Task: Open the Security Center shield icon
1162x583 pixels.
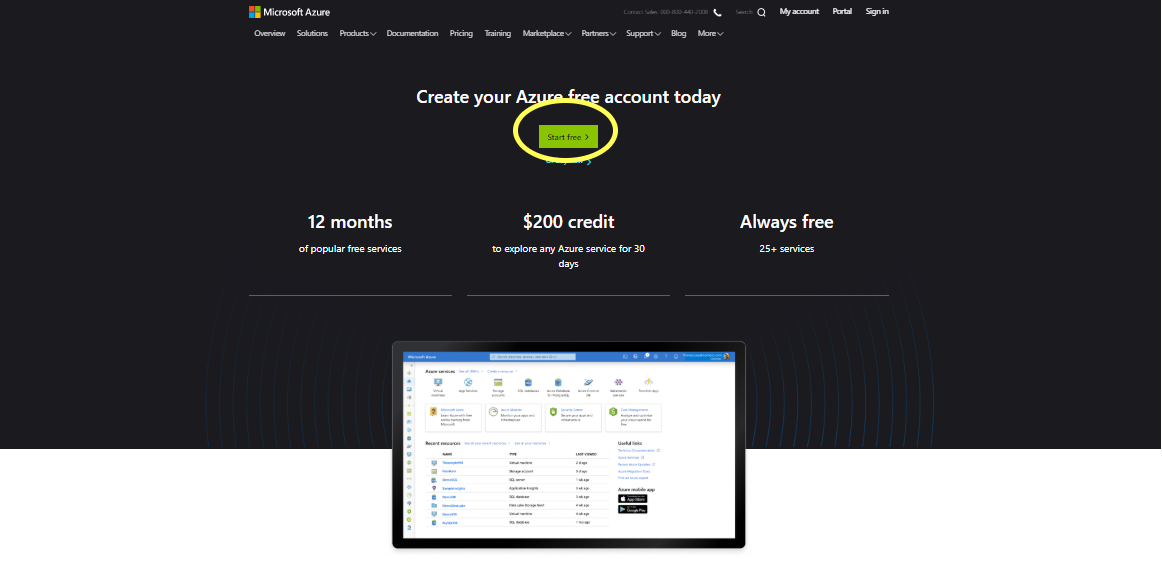Action: pyautogui.click(x=552, y=412)
